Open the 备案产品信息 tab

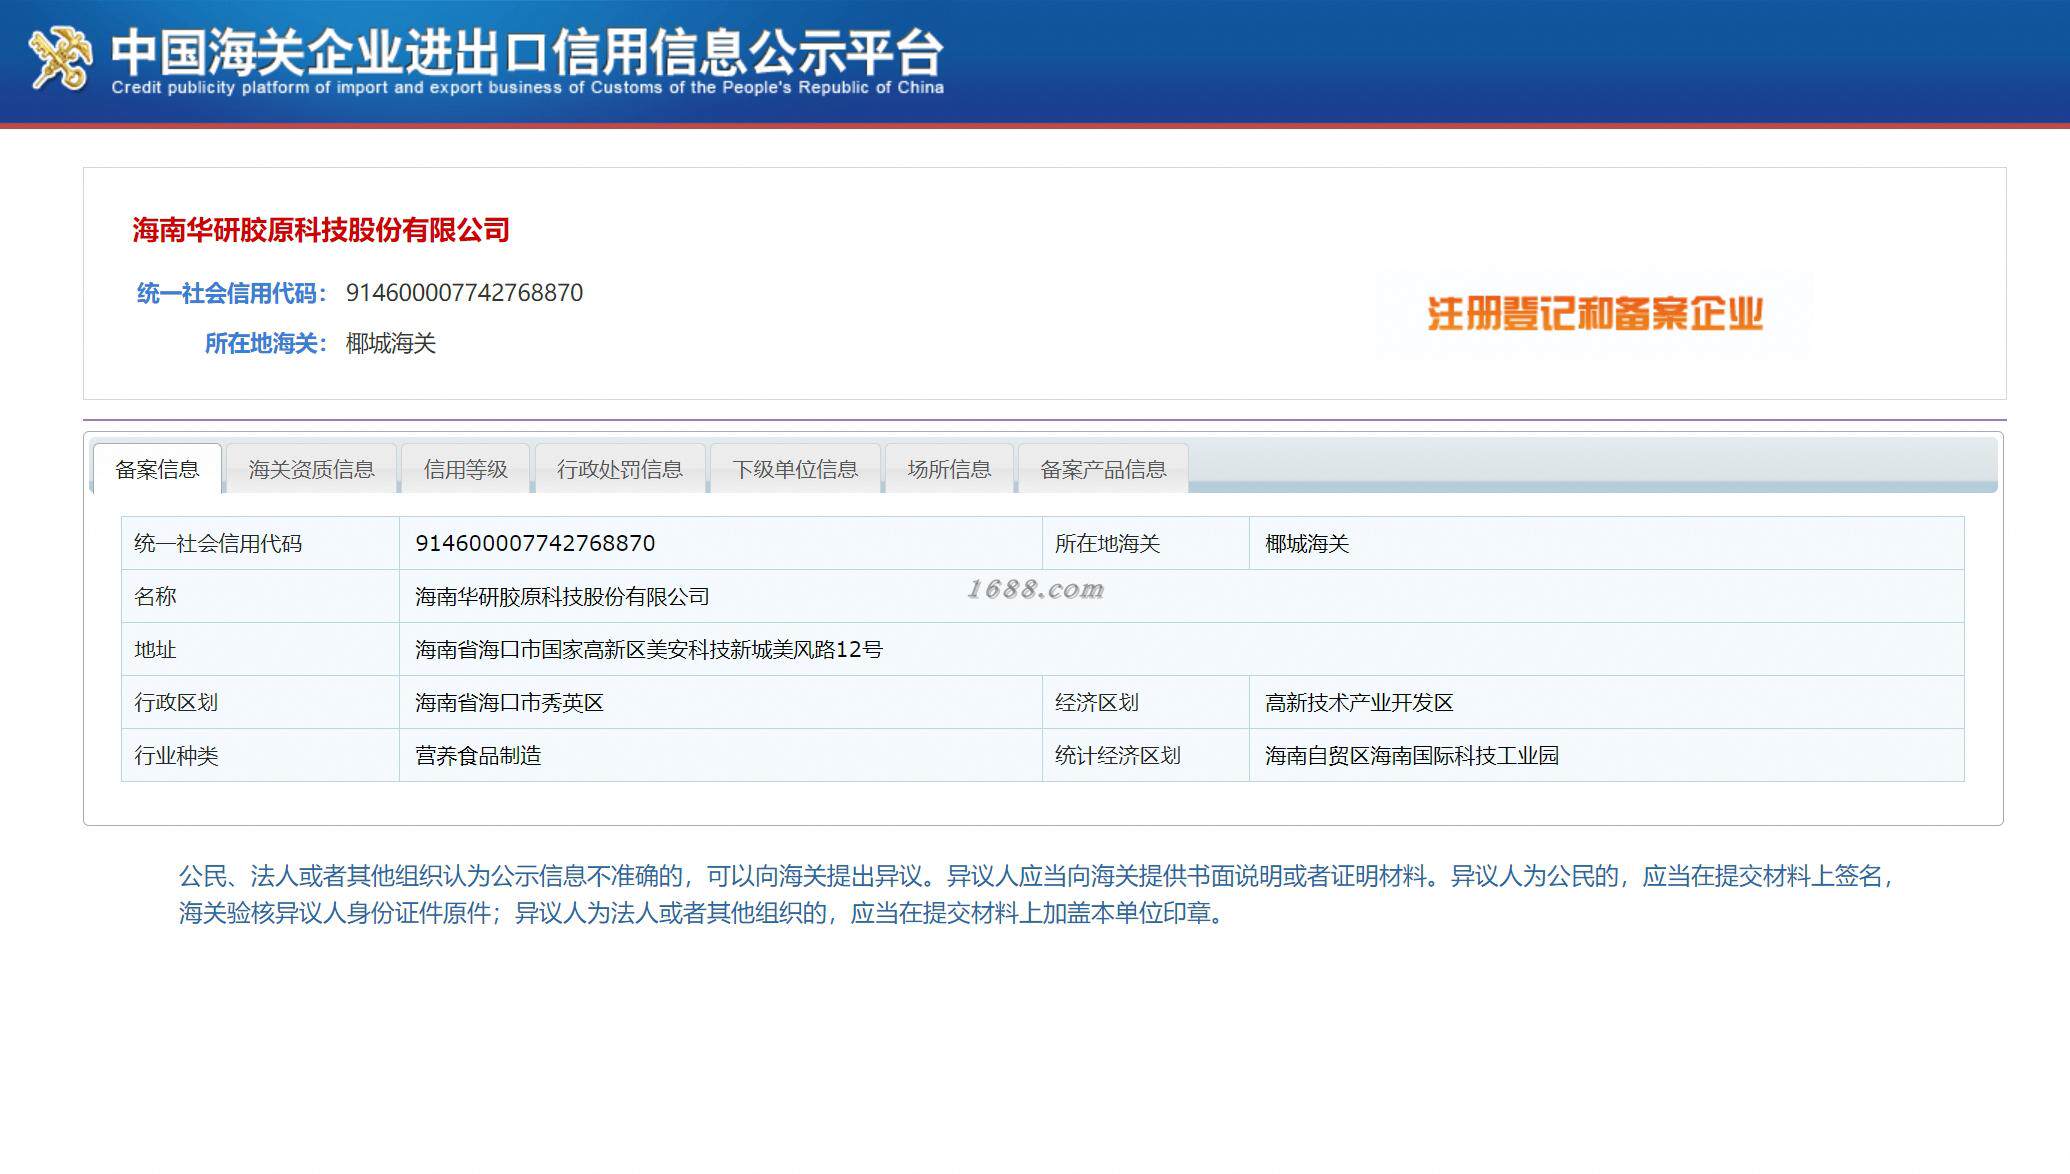coord(1102,469)
